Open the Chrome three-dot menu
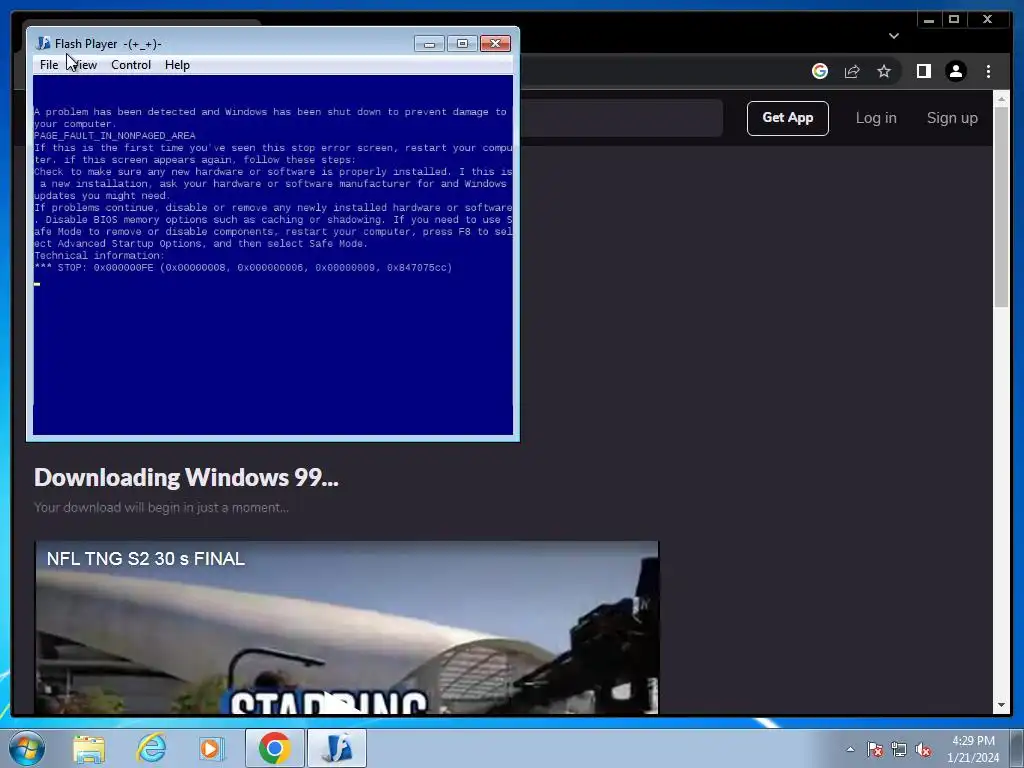 (988, 71)
